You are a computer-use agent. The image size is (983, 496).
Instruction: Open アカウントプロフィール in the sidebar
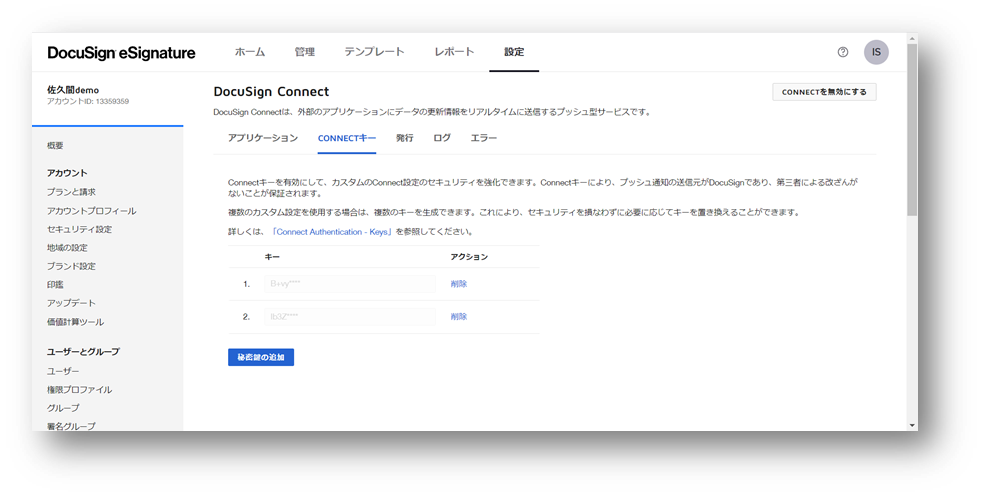(92, 211)
